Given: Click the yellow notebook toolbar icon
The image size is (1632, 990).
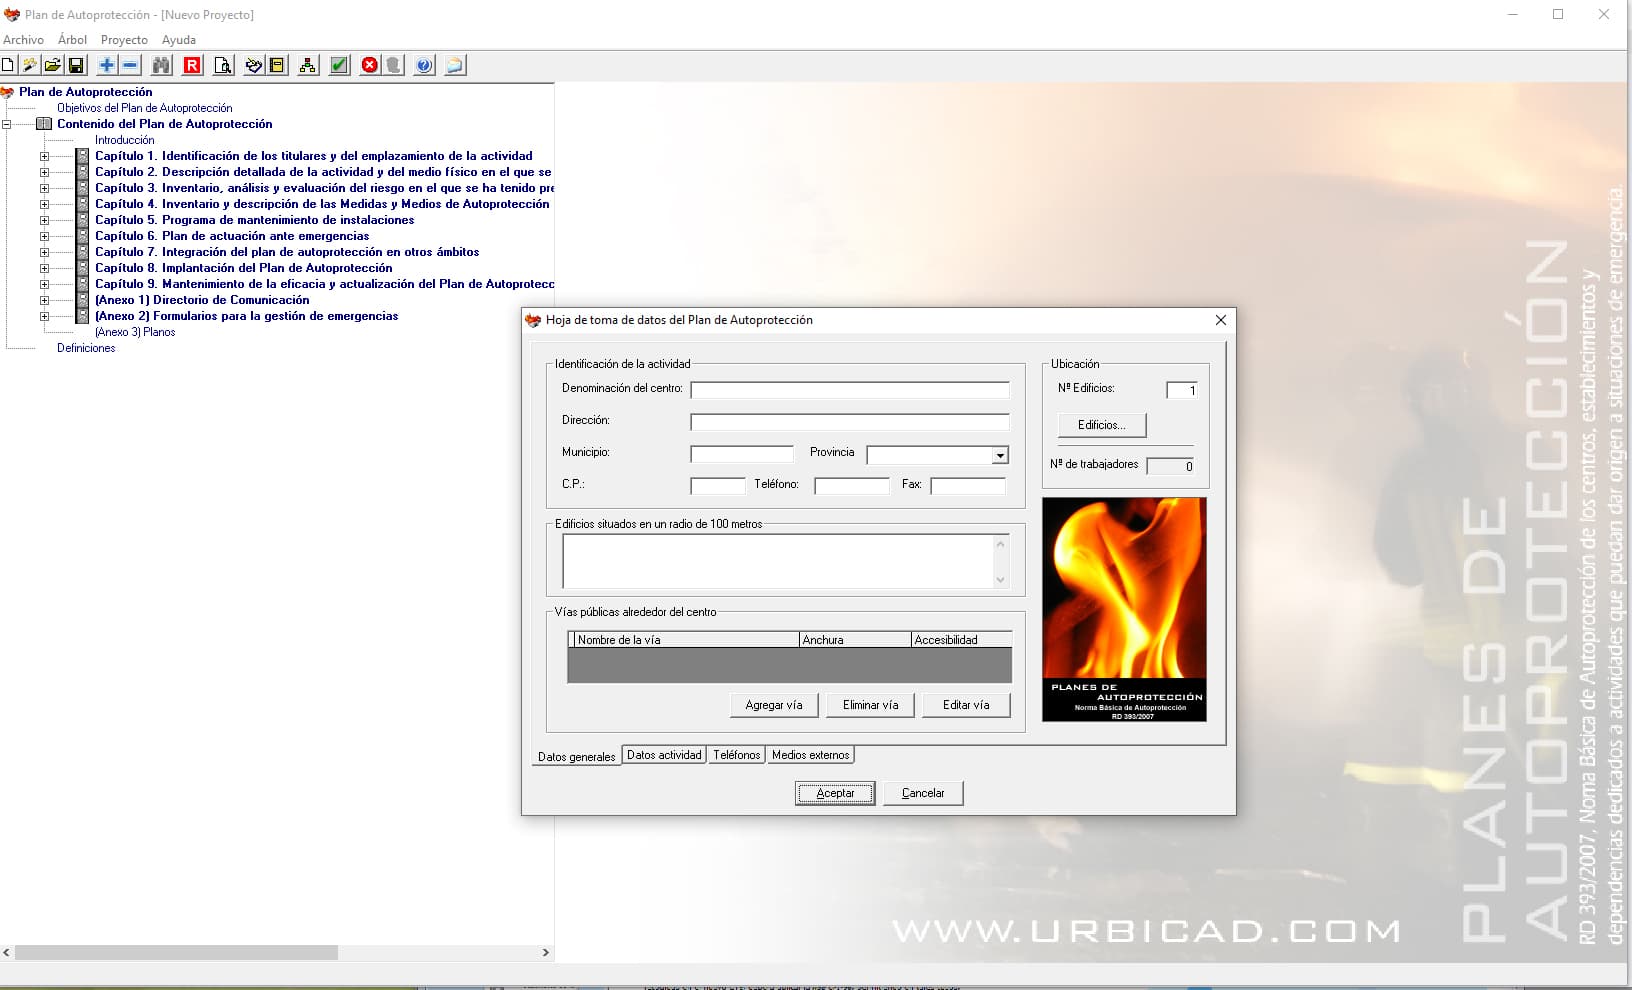Looking at the screenshot, I should click(277, 65).
